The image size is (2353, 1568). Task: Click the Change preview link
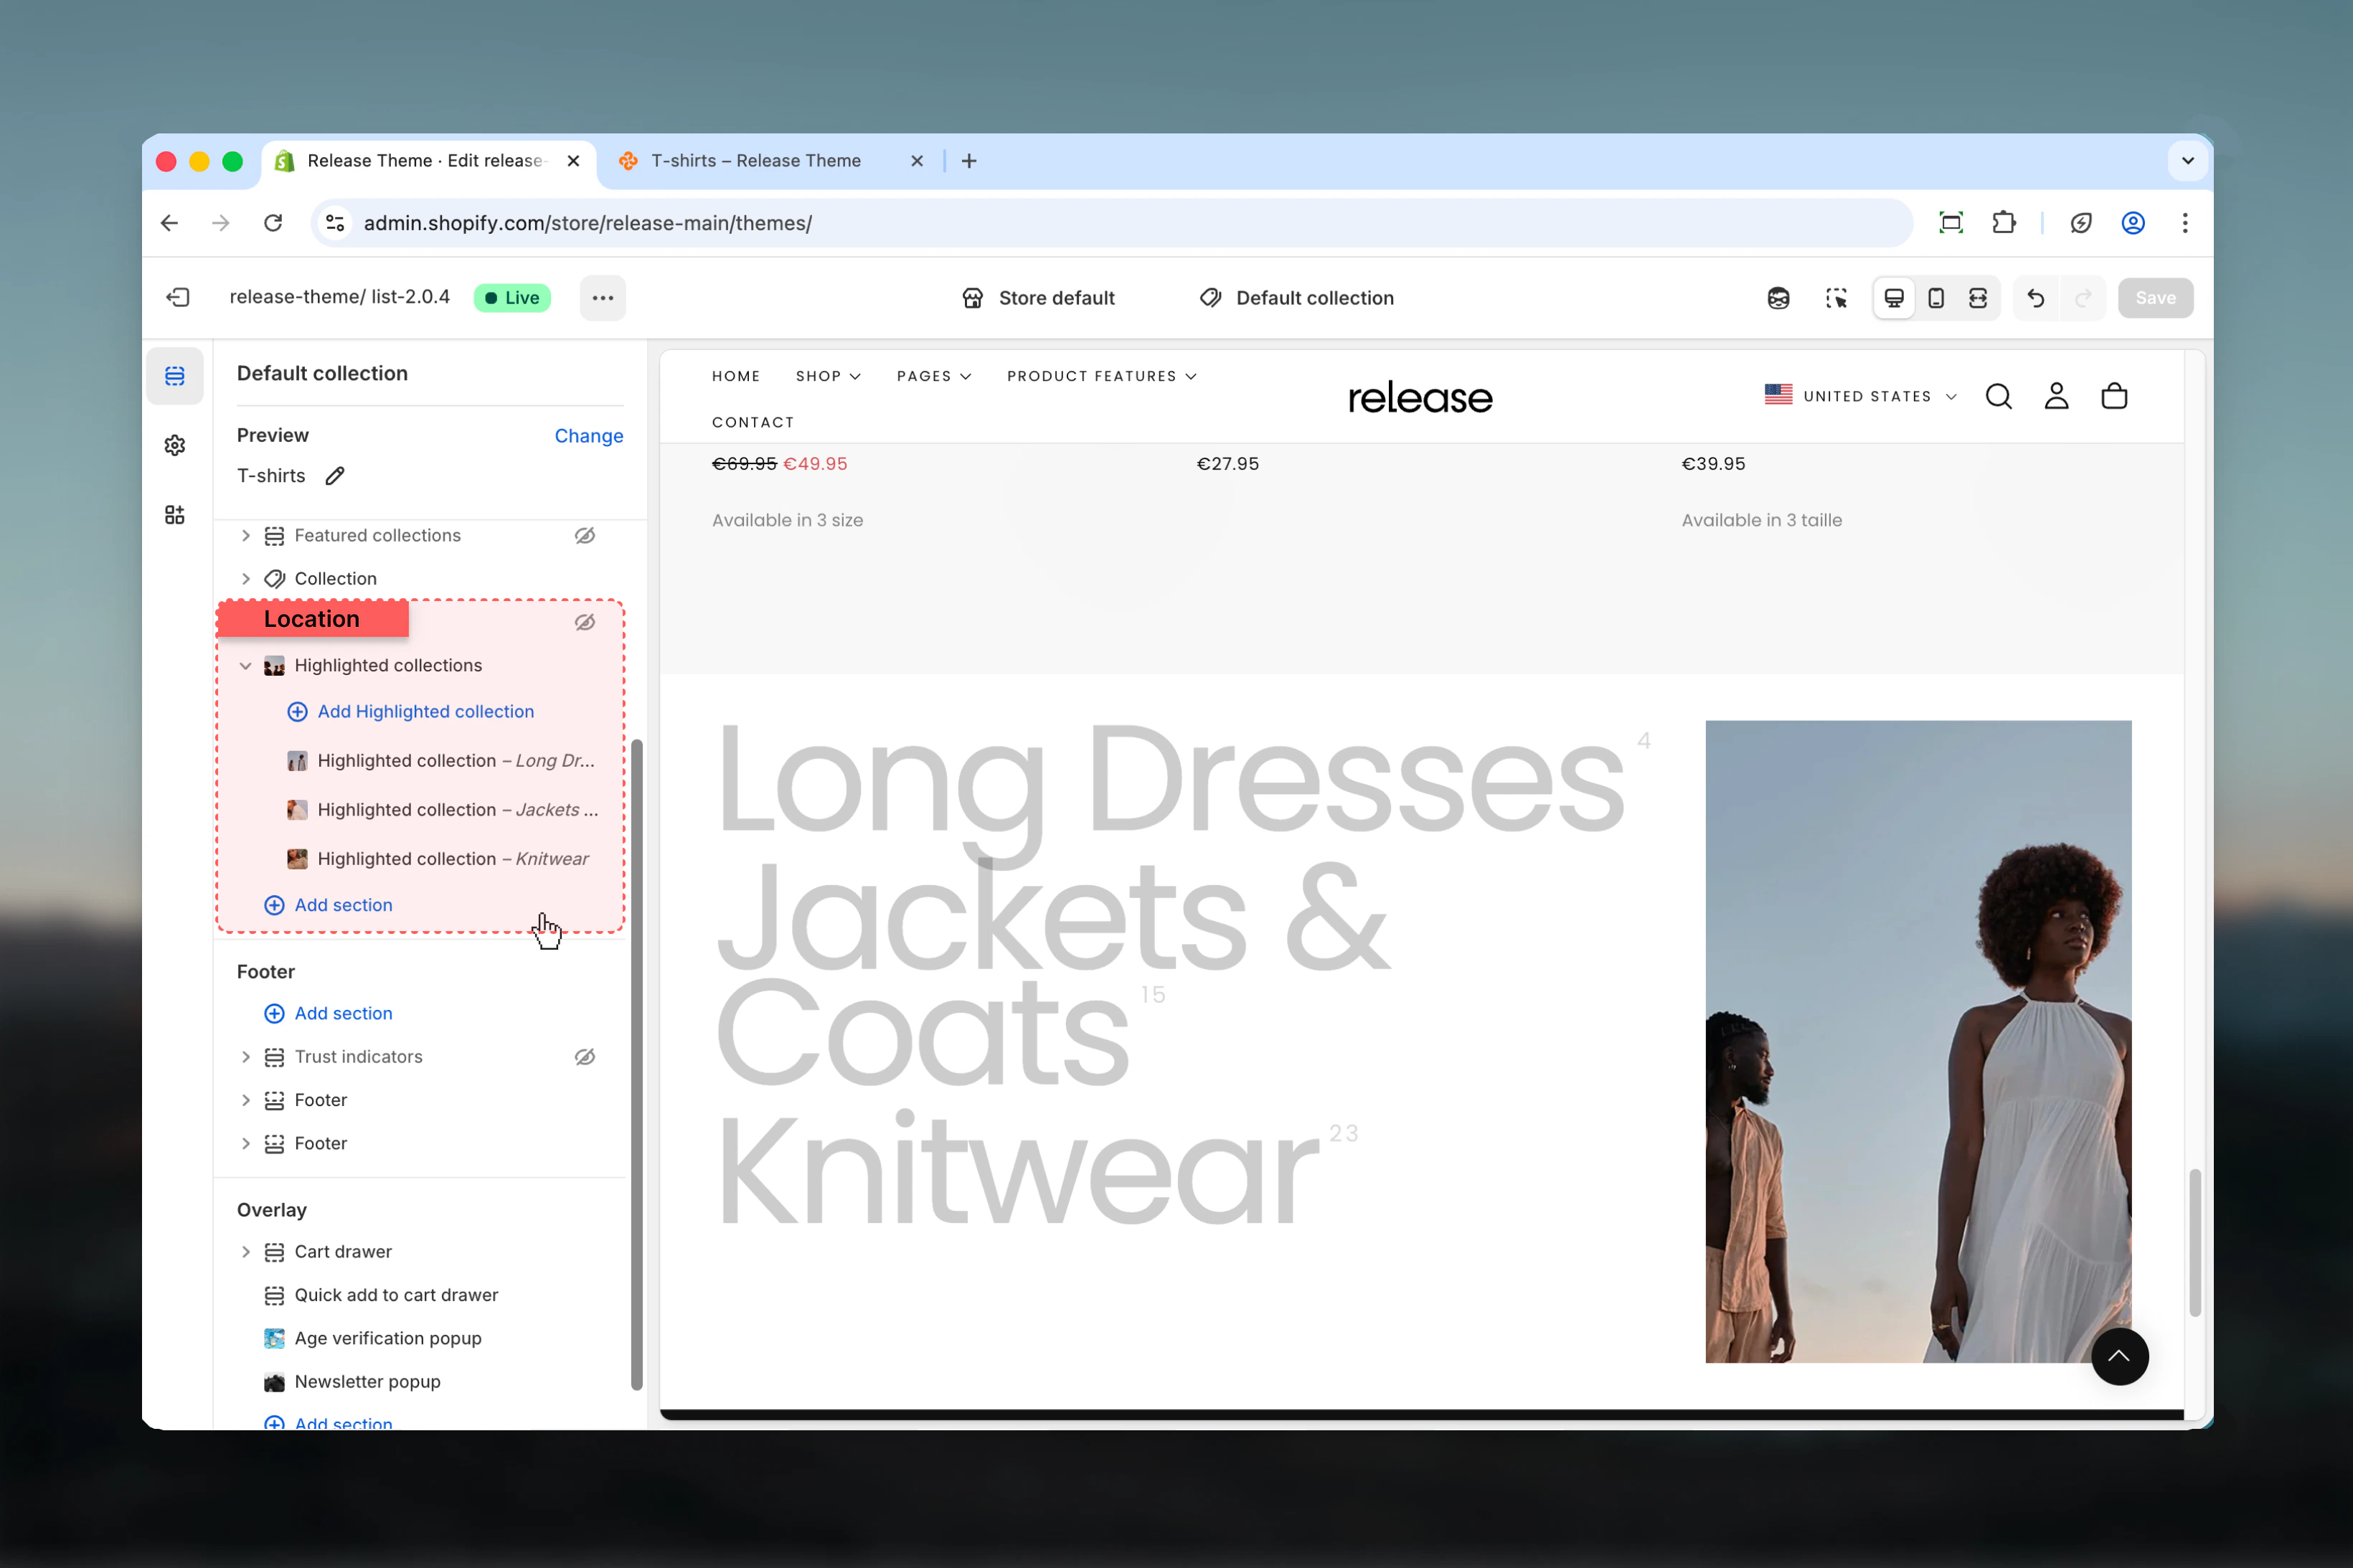(589, 436)
